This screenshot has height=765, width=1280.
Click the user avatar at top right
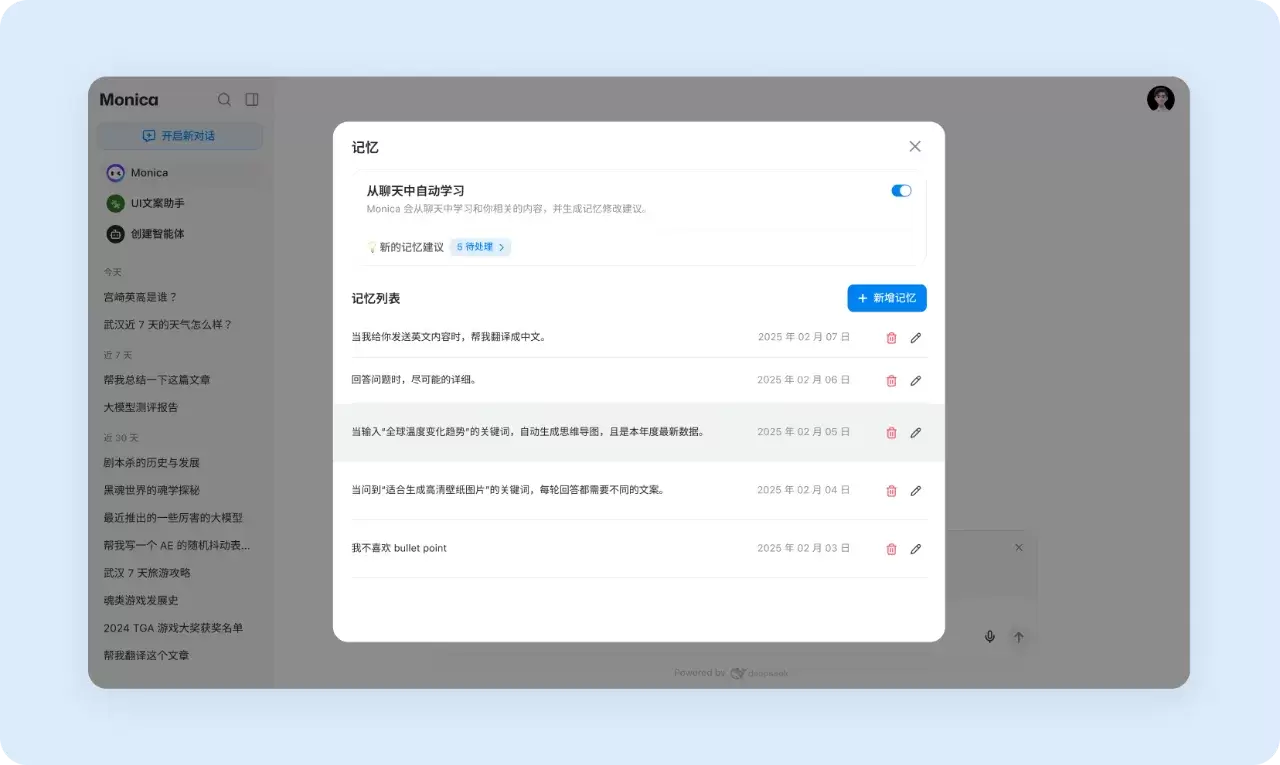pyautogui.click(x=1160, y=99)
